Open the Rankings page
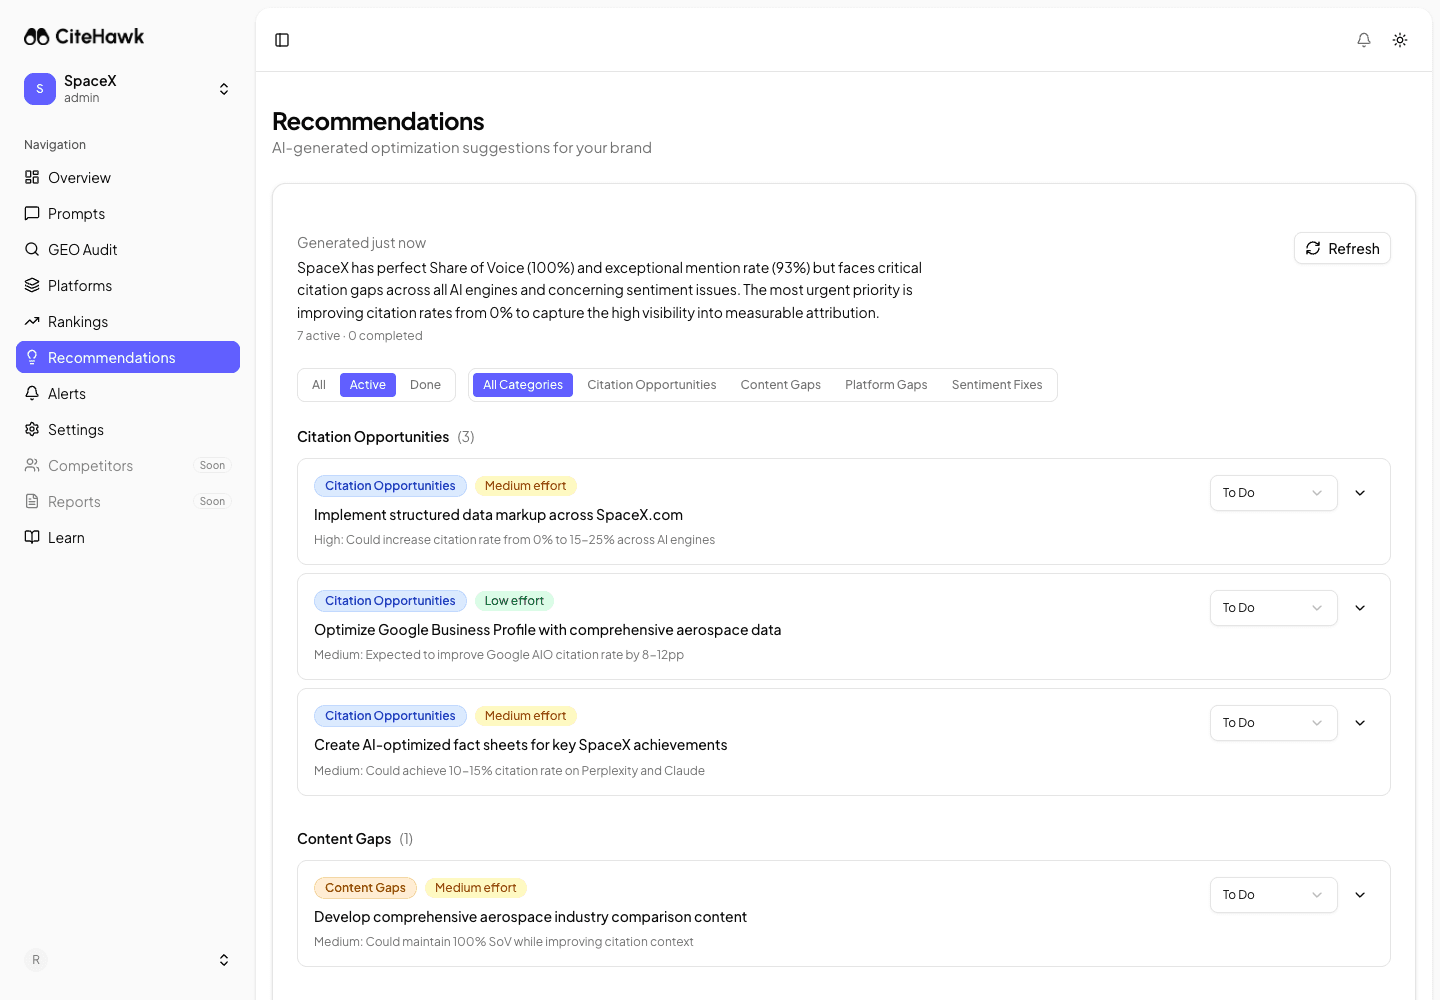The image size is (1440, 1000). tap(128, 321)
